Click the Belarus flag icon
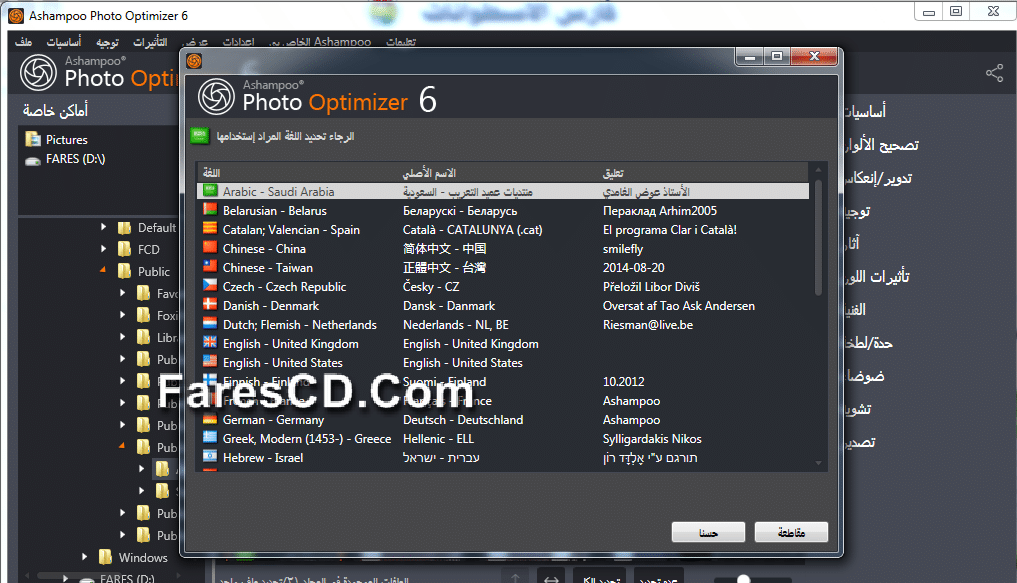Image resolution: width=1017 pixels, height=583 pixels. point(209,209)
